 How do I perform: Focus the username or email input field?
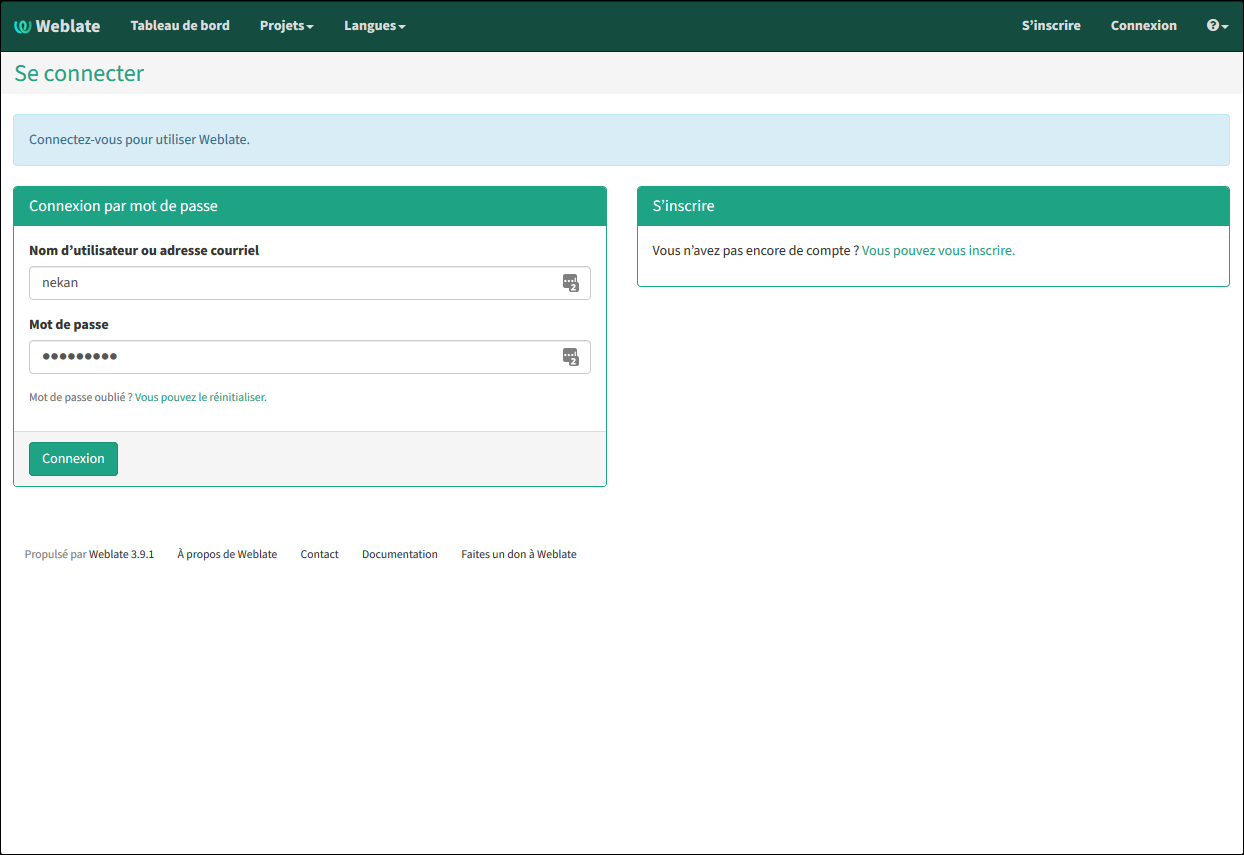pos(295,283)
